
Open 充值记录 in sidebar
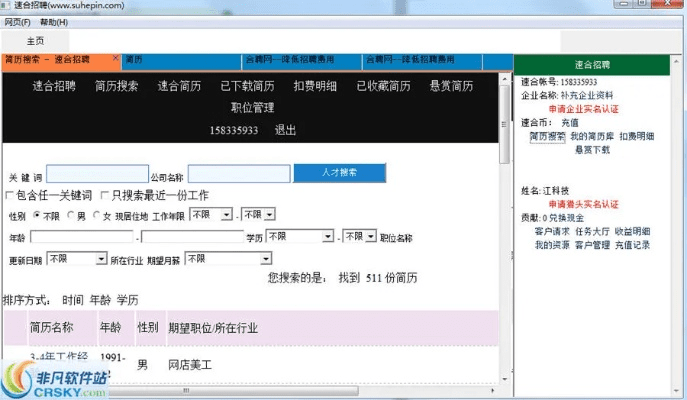632,245
